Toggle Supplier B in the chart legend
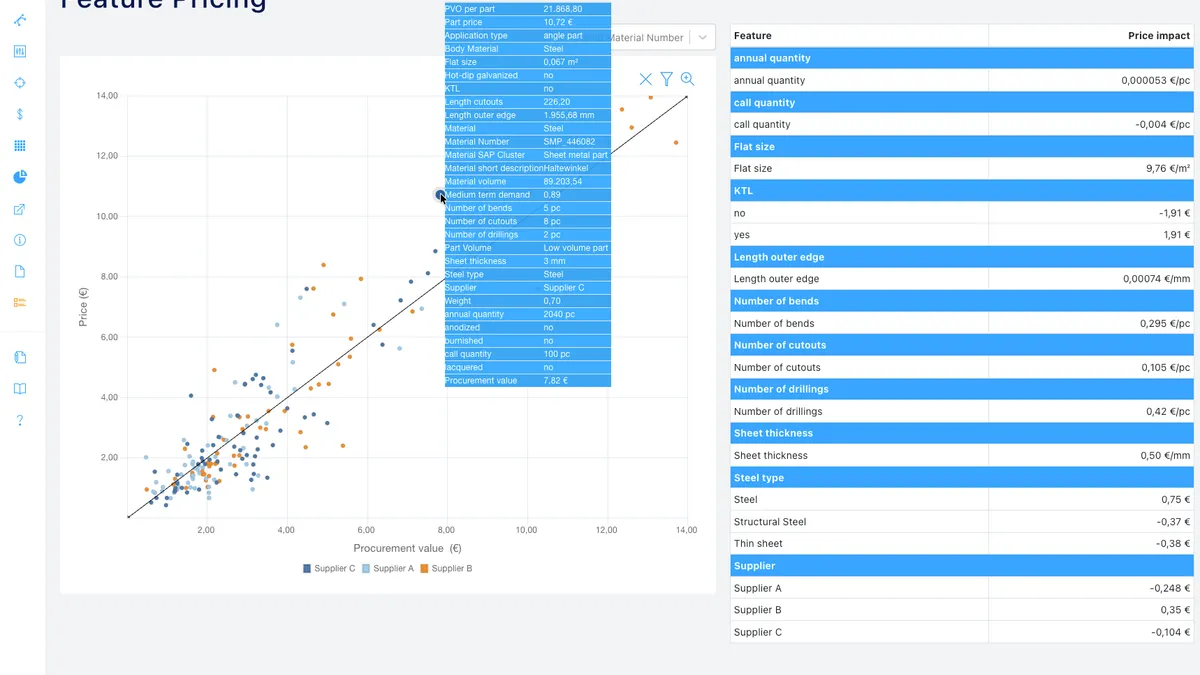The width and height of the screenshot is (1200, 675). [x=450, y=568]
